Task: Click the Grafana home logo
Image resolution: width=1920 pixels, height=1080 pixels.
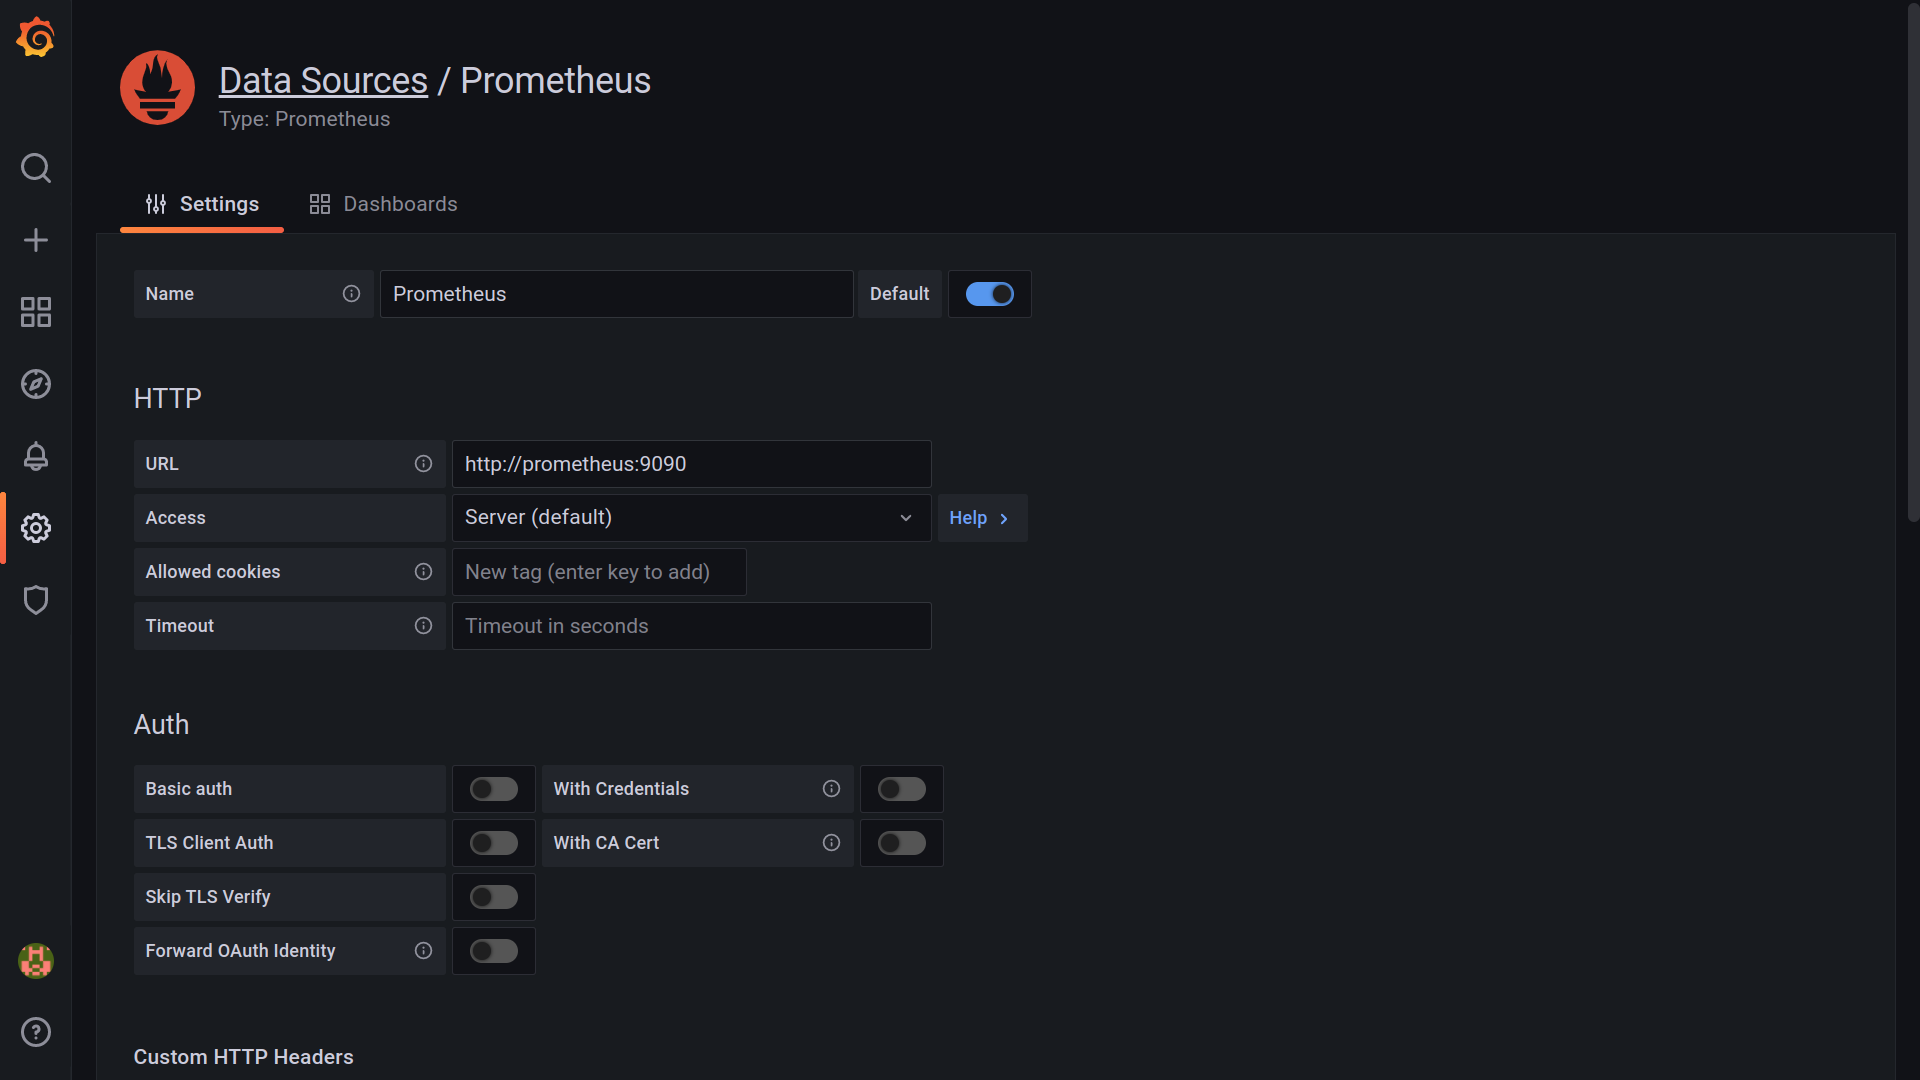Action: [x=36, y=38]
